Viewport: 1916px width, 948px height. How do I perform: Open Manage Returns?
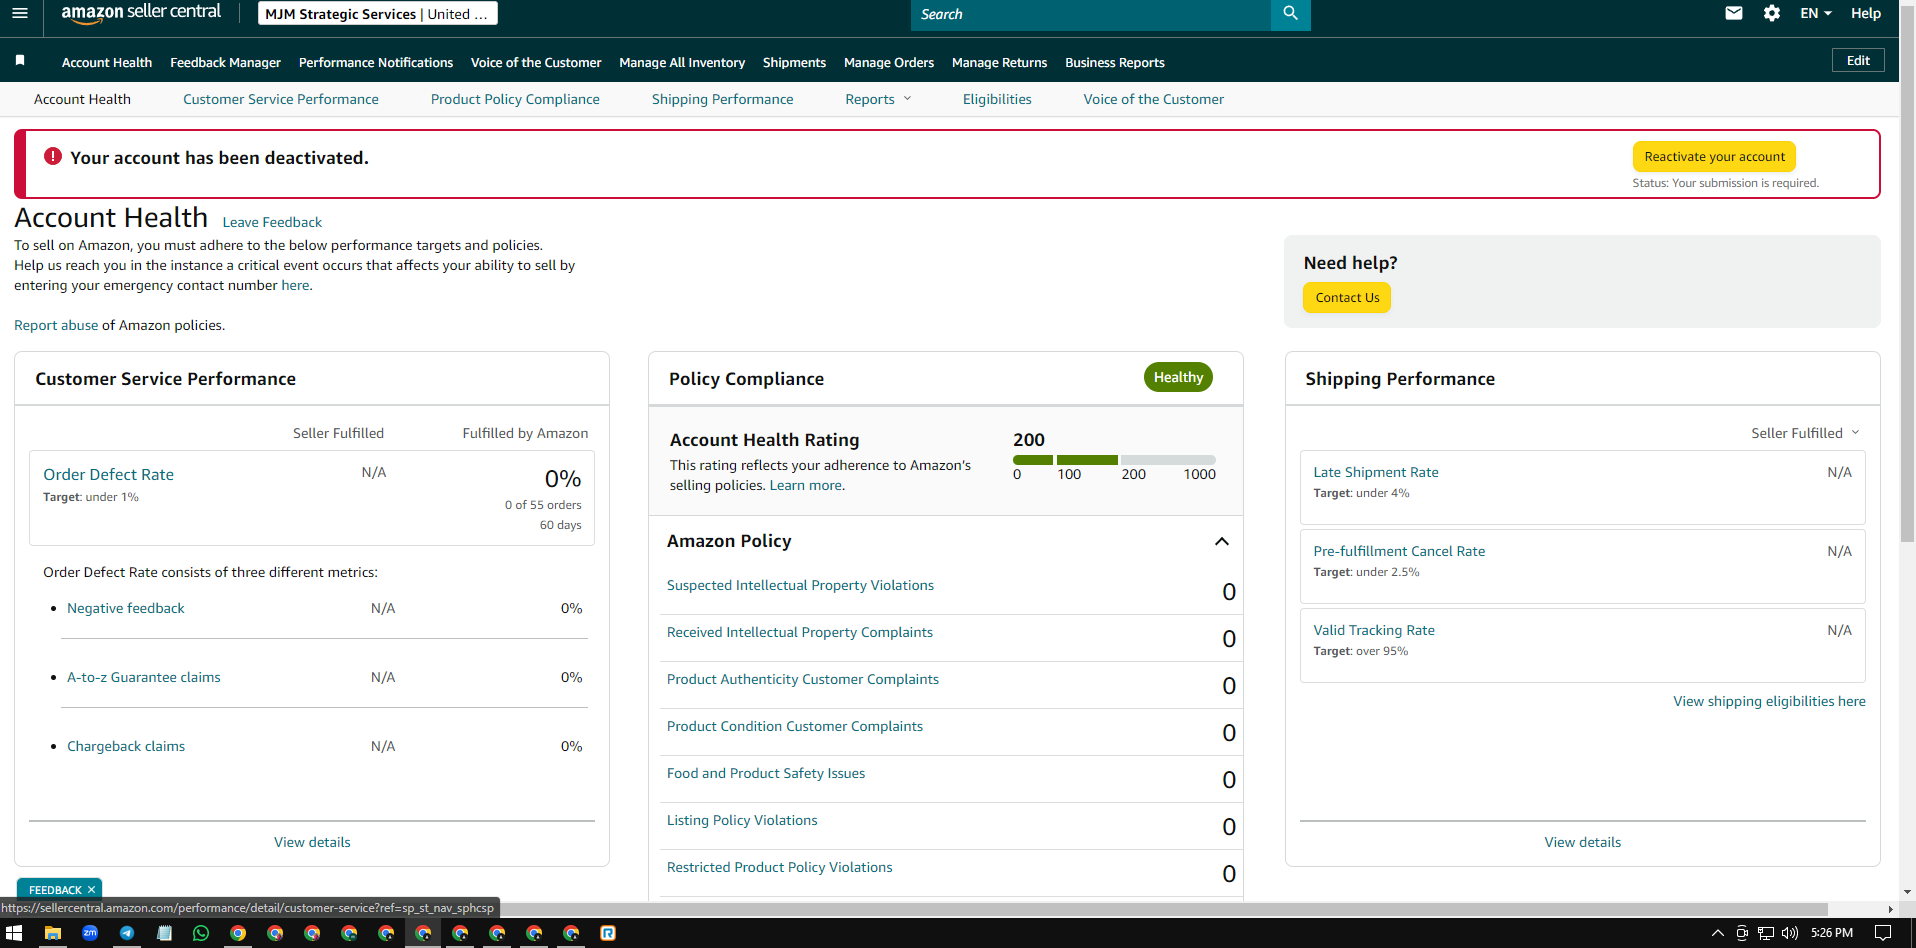pos(999,62)
